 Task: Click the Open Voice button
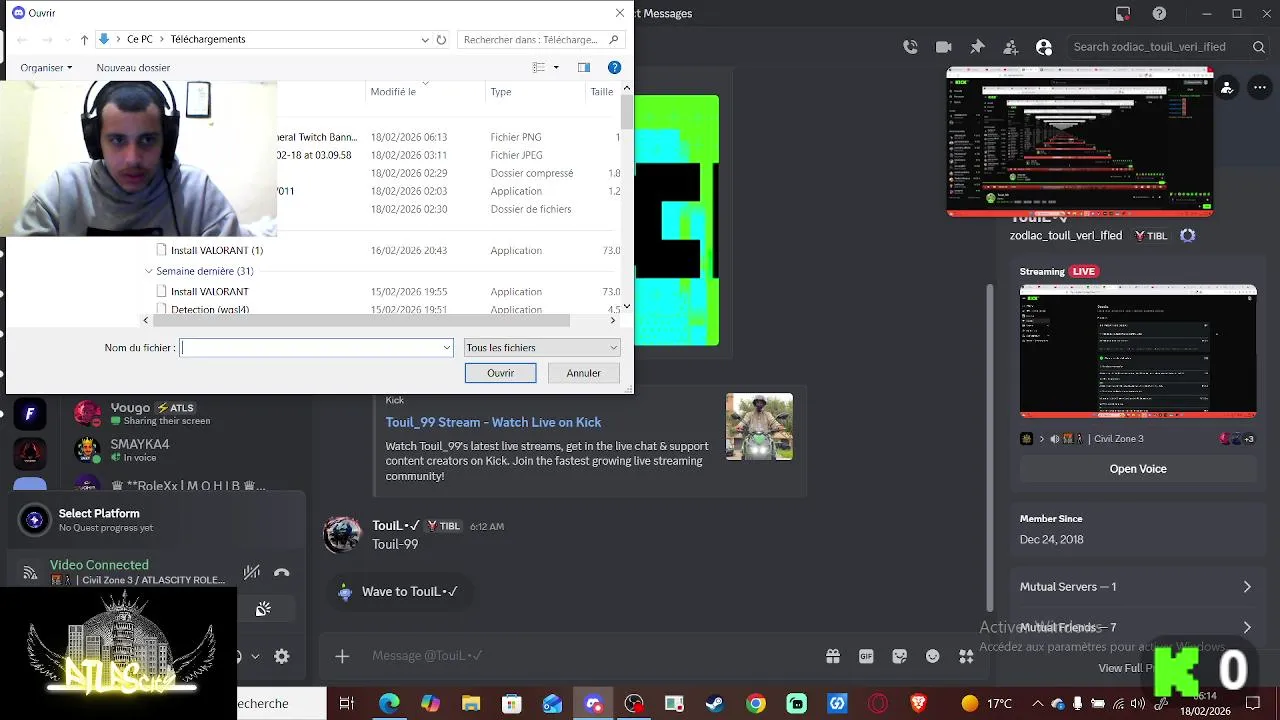click(1138, 469)
